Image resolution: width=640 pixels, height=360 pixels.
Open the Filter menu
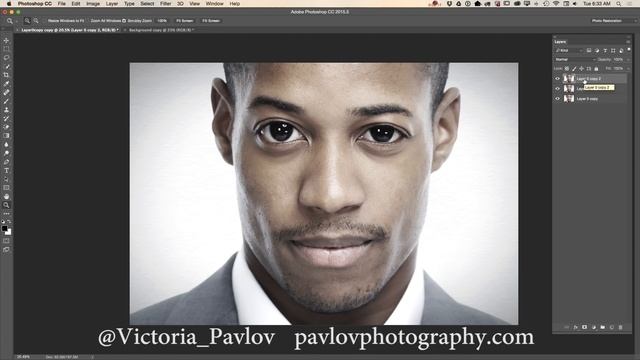(x=165, y=4)
